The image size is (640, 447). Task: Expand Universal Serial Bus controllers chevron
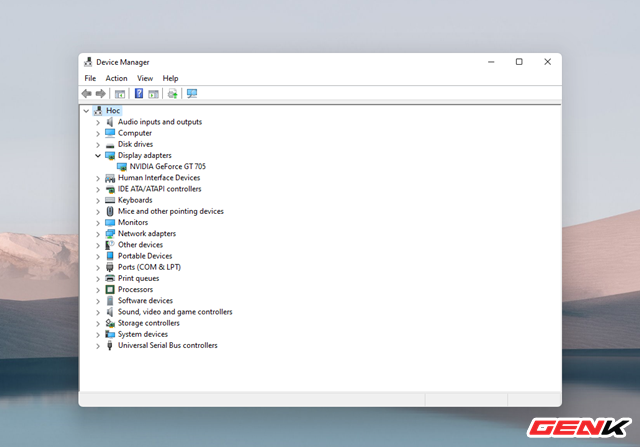98,346
